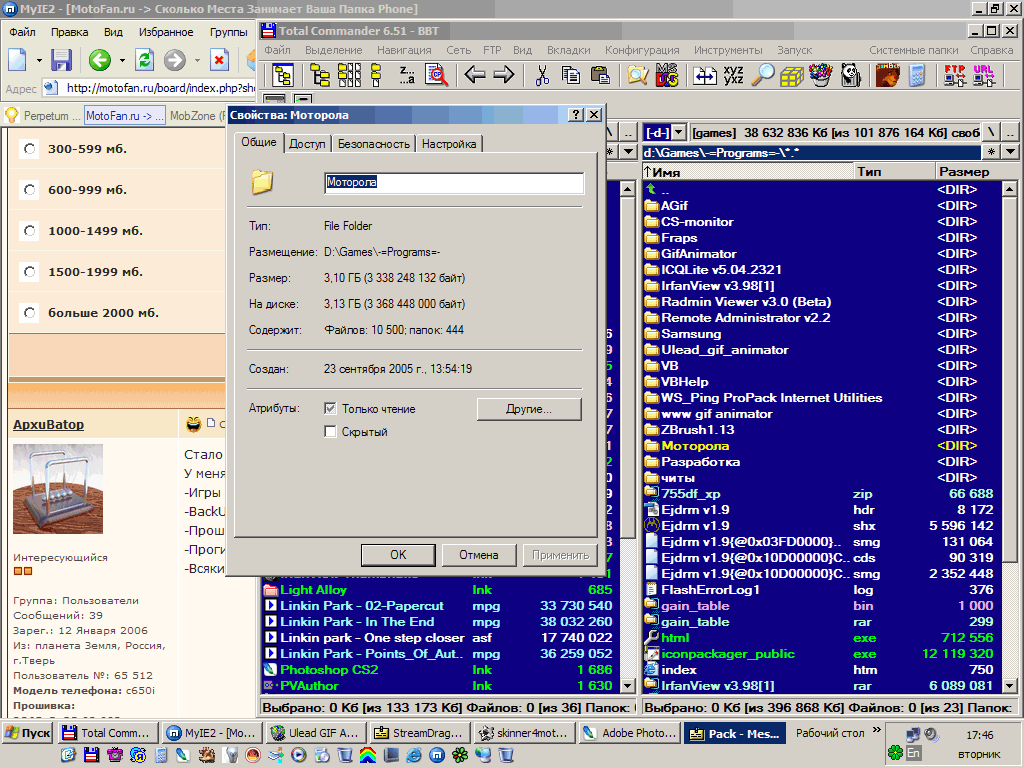Screen dimensions: 1024x768
Task: Open the calculator icon in Total Commander toolbar
Action: pos(917,76)
